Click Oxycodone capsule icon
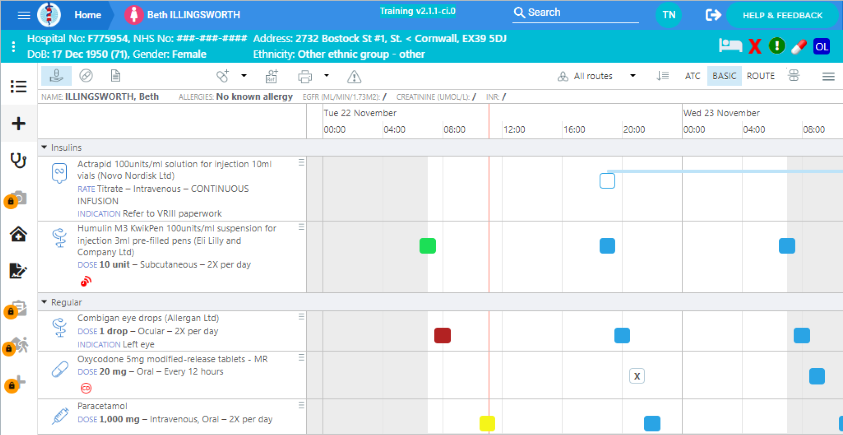Image resolution: width=843 pixels, height=435 pixels. pyautogui.click(x=59, y=369)
